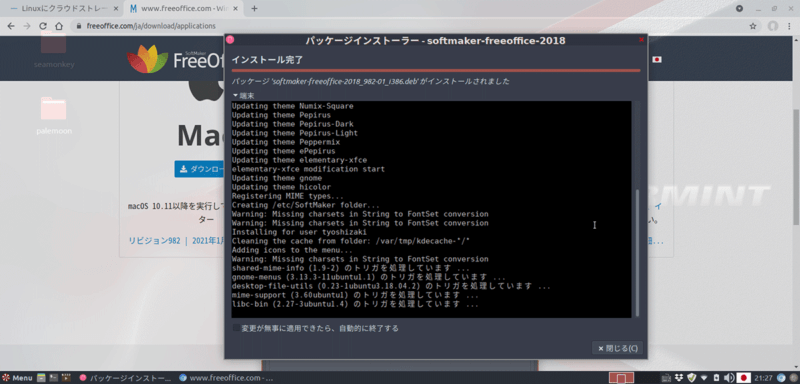
Task: Click the インストール完了 heading
Action: coord(267,60)
